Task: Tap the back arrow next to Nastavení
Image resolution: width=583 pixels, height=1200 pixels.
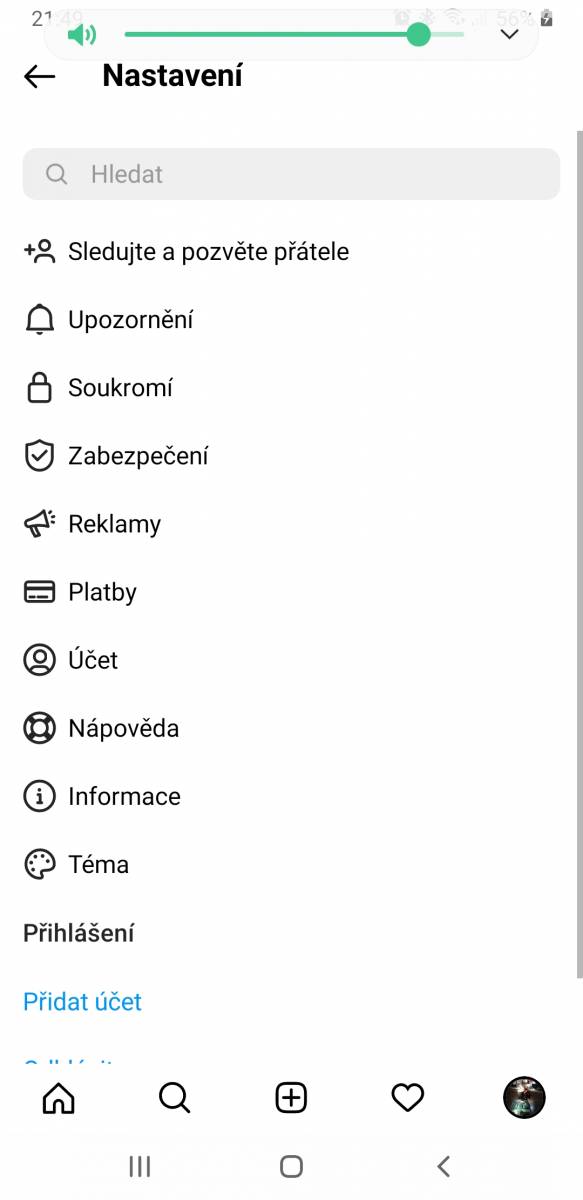Action: point(39,77)
